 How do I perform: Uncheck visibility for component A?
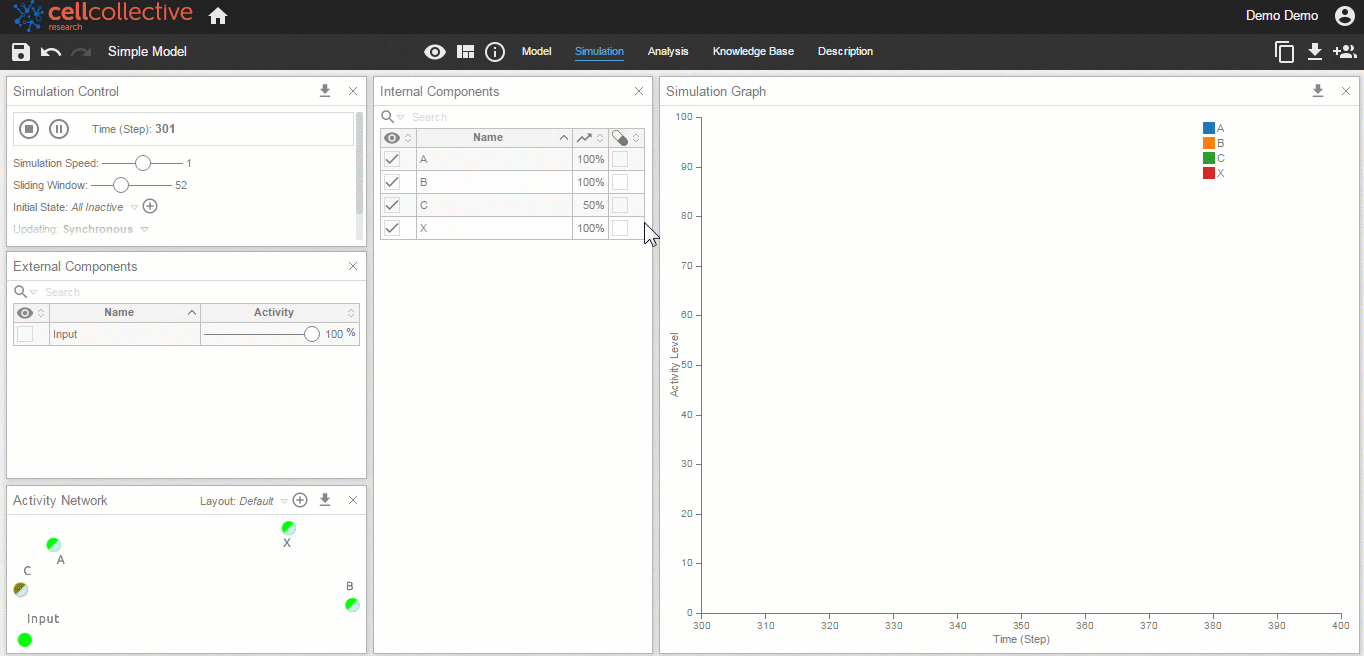click(392, 159)
